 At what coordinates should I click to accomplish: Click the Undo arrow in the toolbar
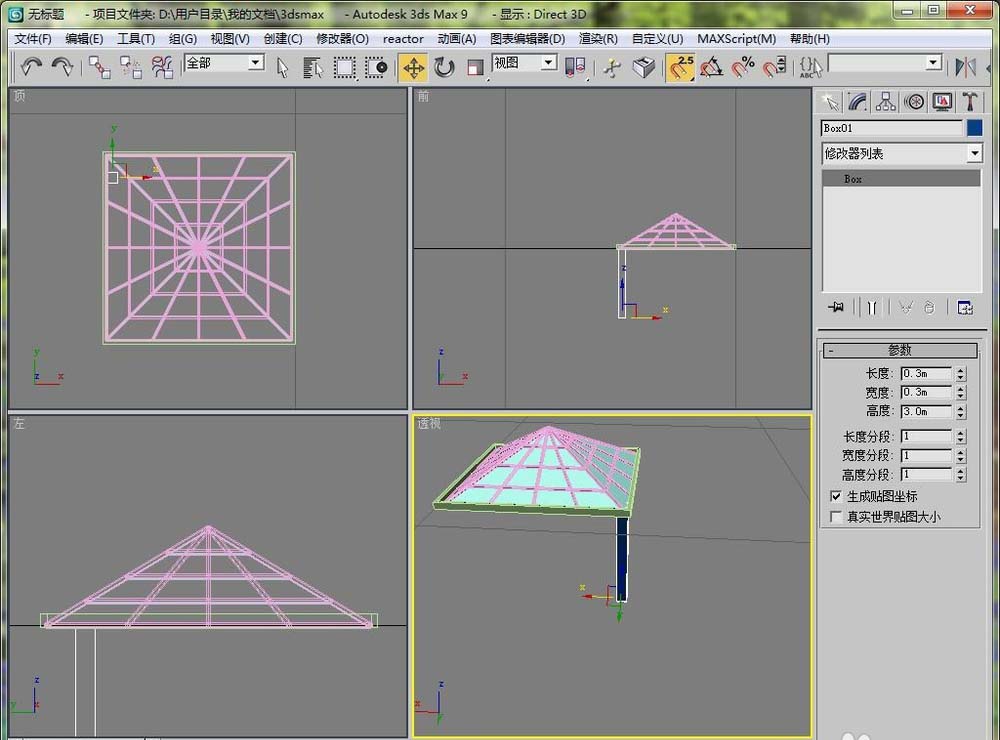tap(31, 67)
